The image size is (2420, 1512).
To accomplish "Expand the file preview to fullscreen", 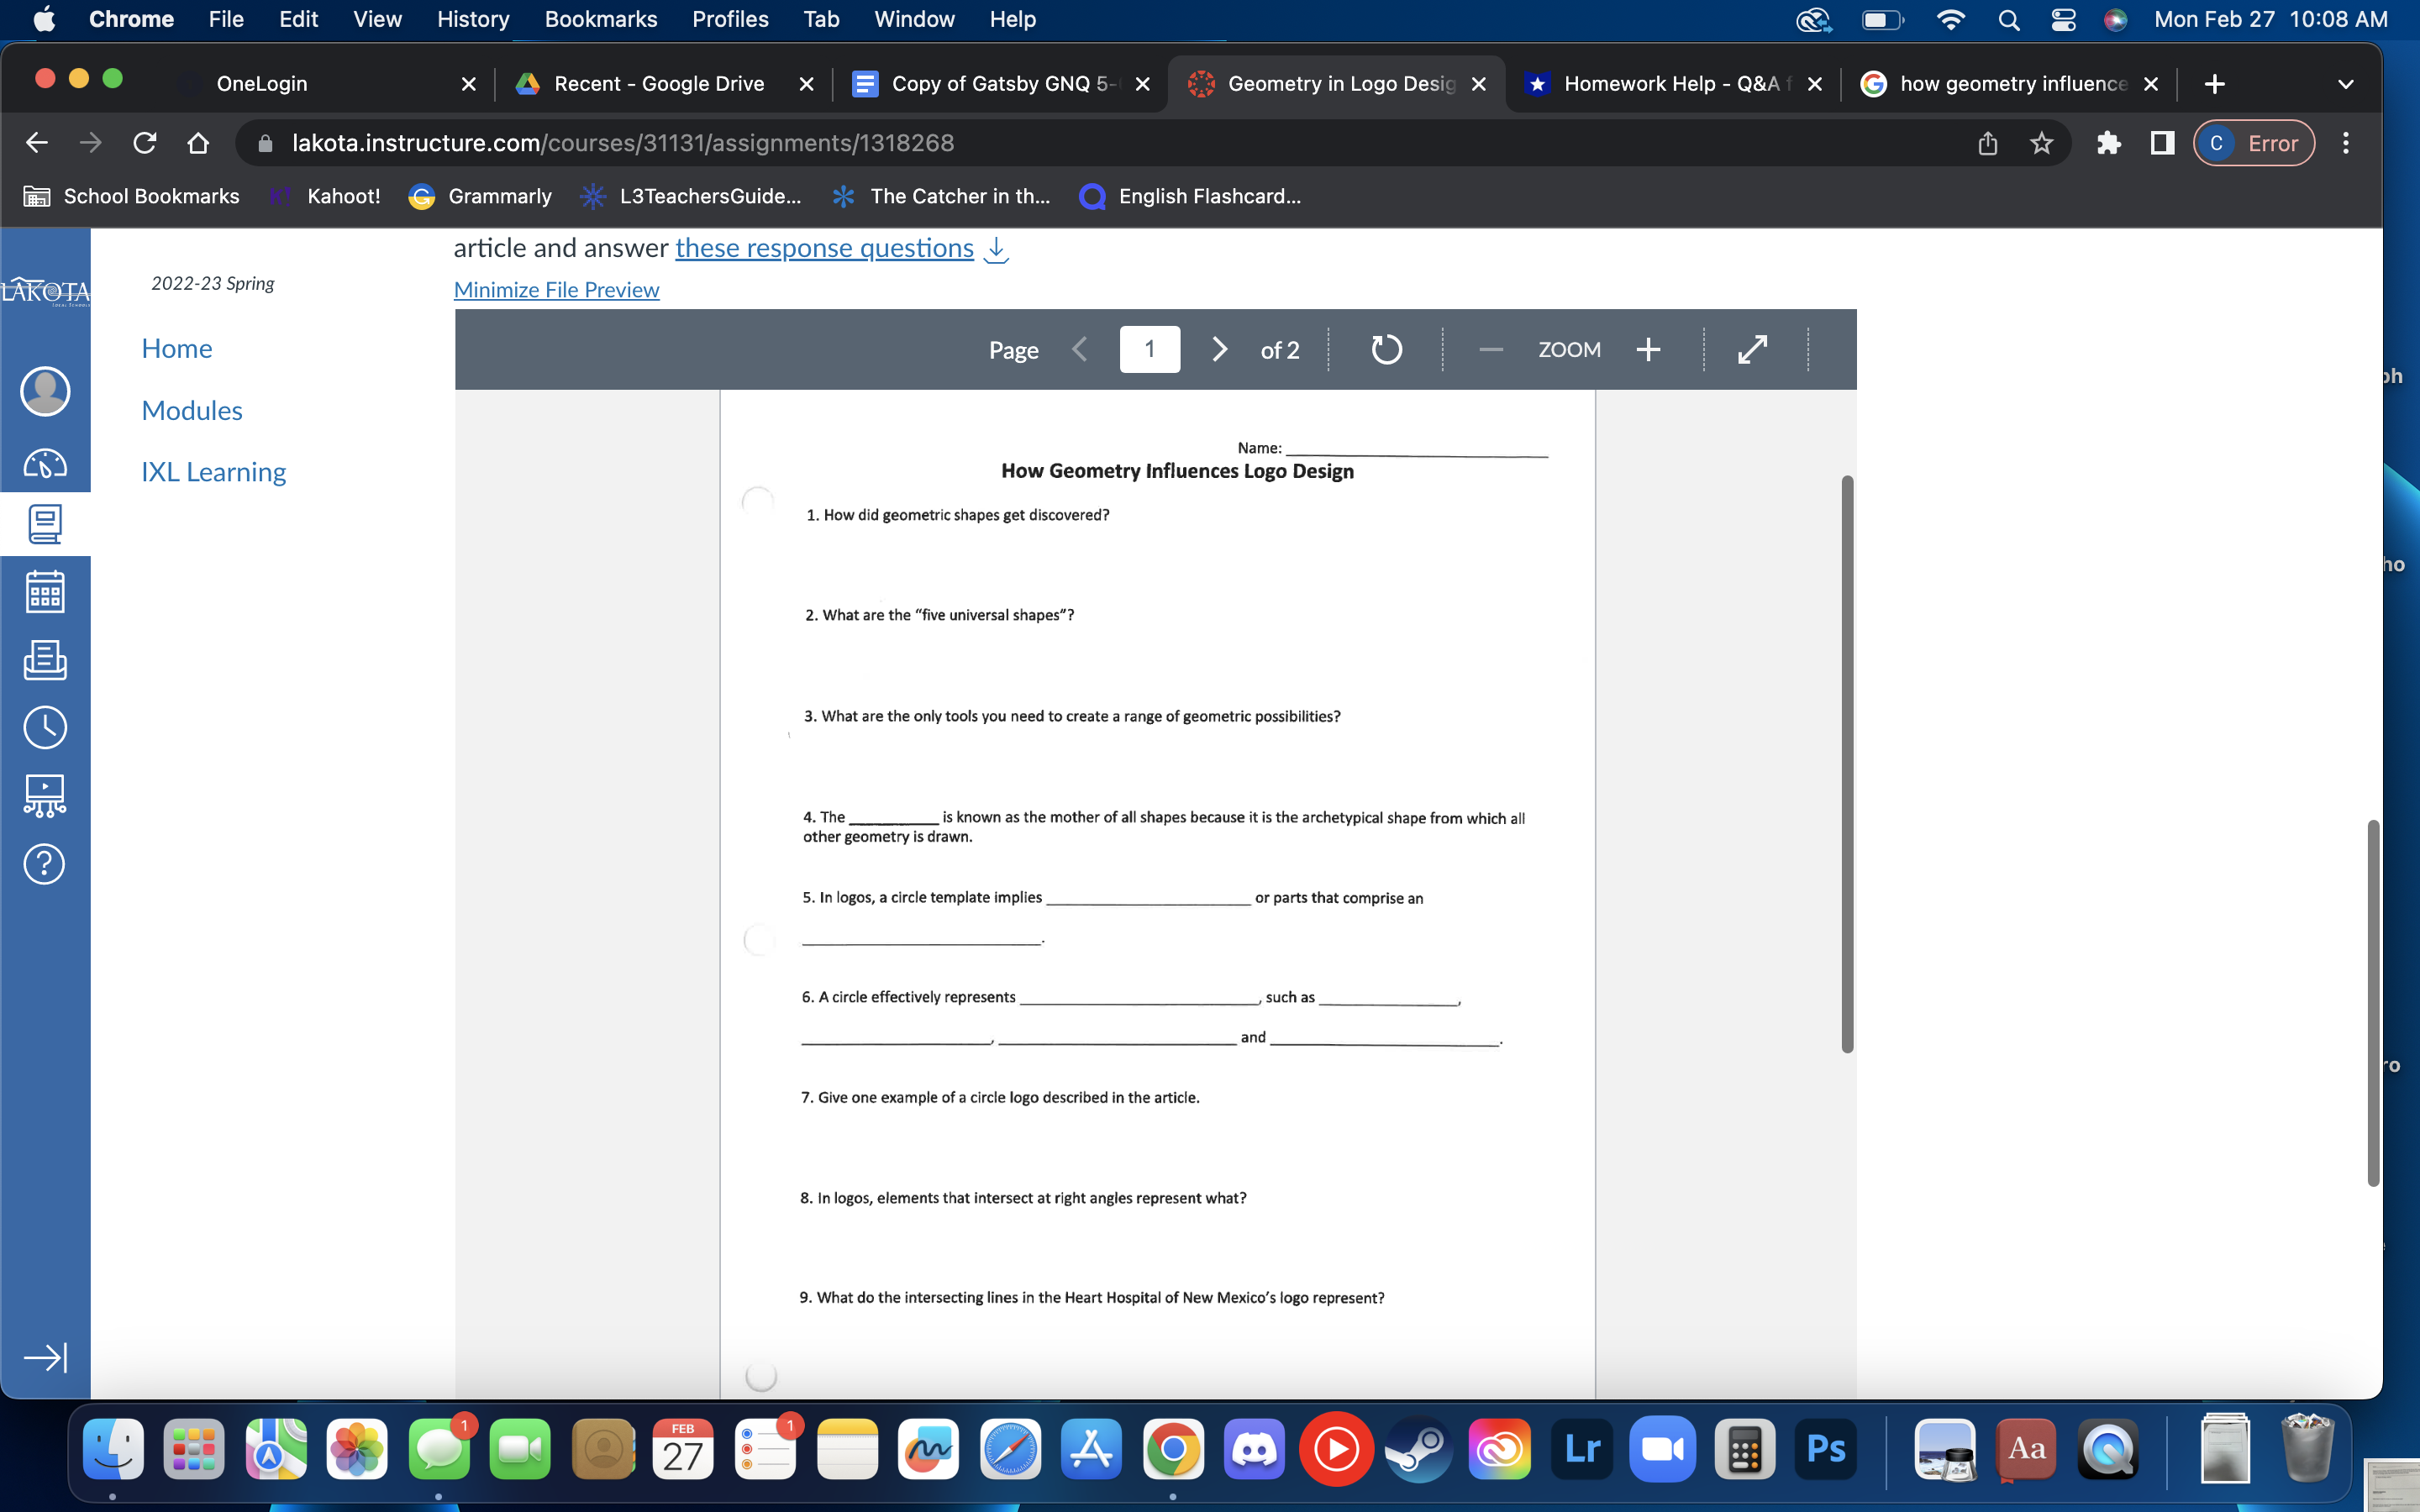I will tap(1754, 349).
